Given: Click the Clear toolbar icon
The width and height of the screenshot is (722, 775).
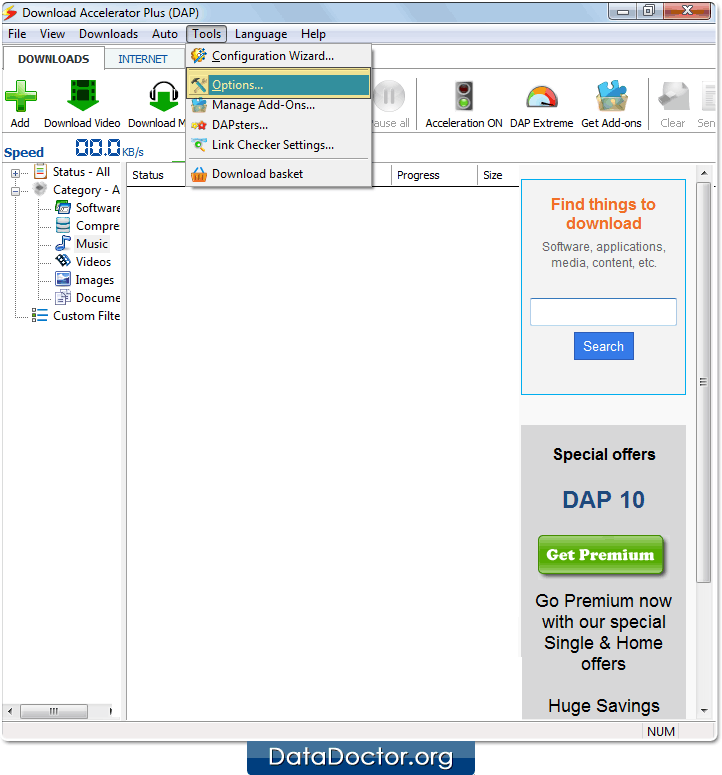Looking at the screenshot, I should click(673, 96).
